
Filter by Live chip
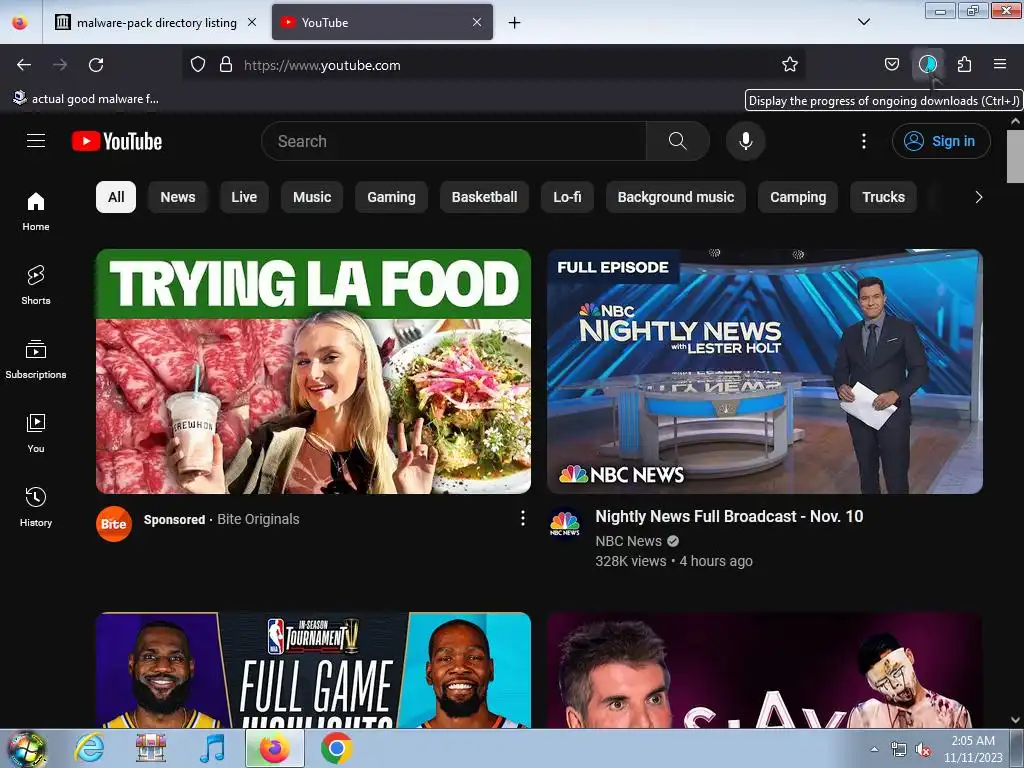(244, 197)
